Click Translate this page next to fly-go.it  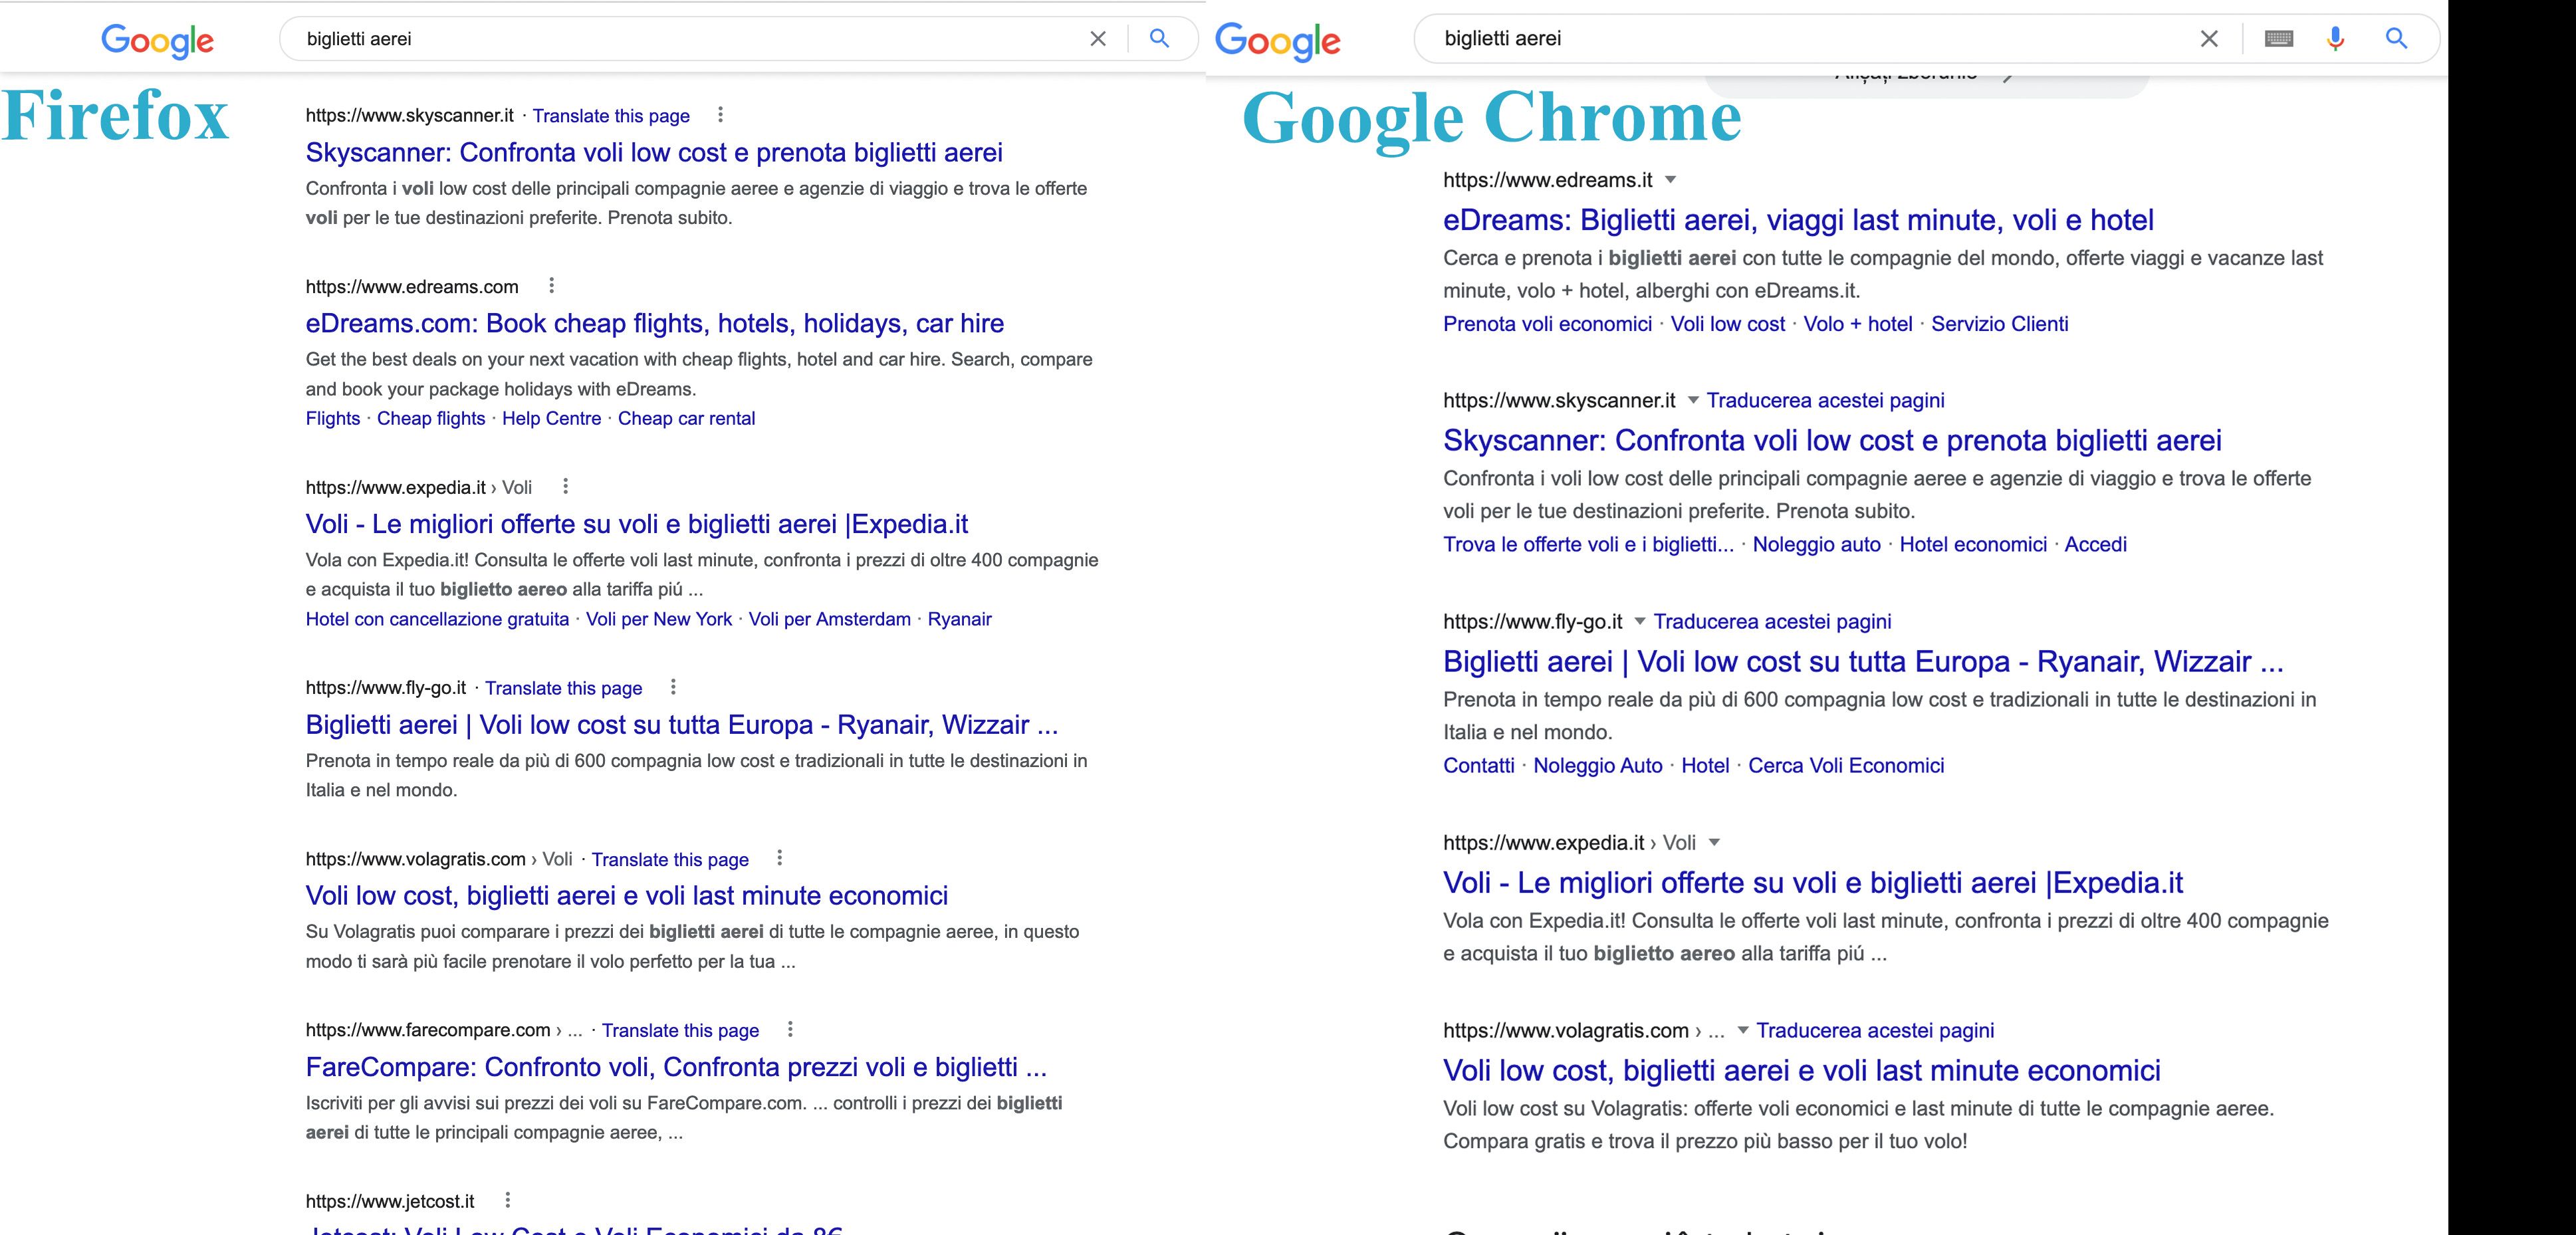coord(564,688)
